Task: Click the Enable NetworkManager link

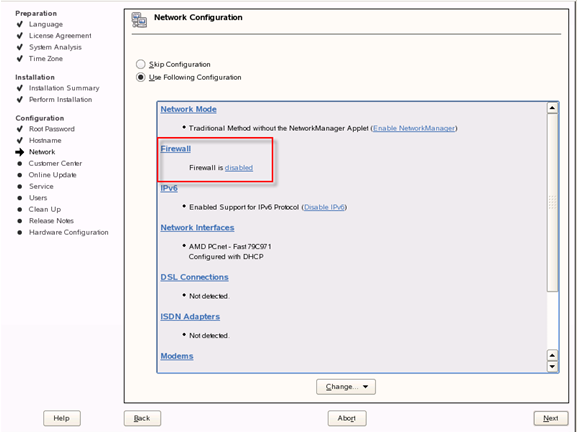Action: tap(414, 128)
